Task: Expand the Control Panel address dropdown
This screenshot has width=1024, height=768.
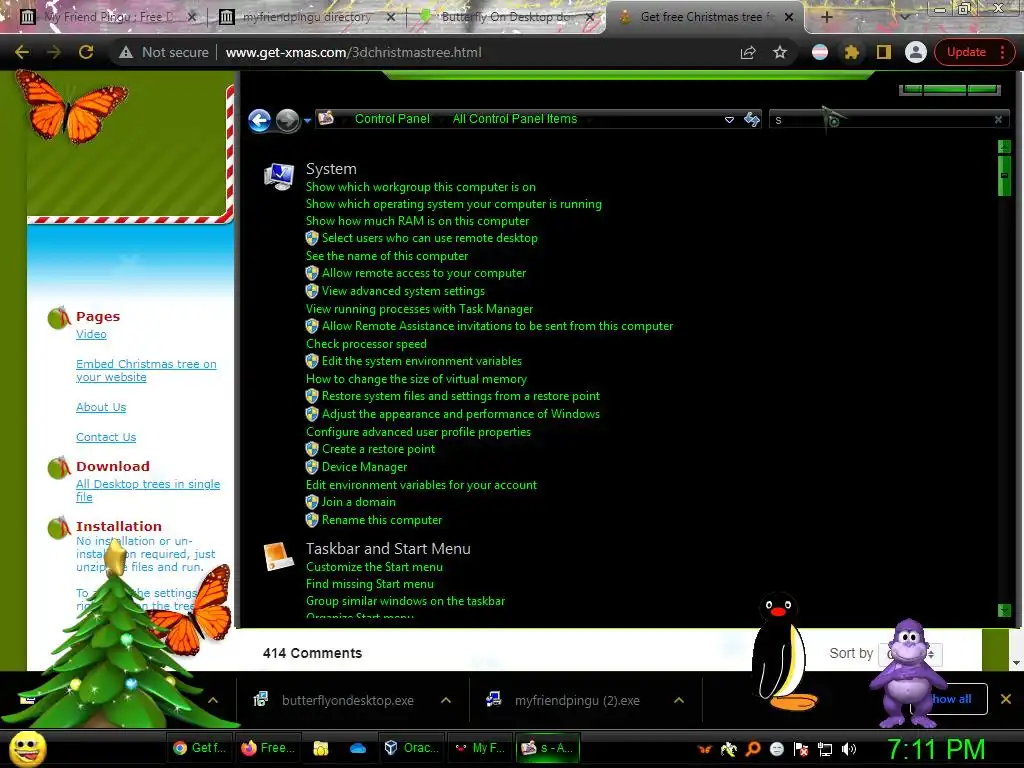Action: coord(729,120)
